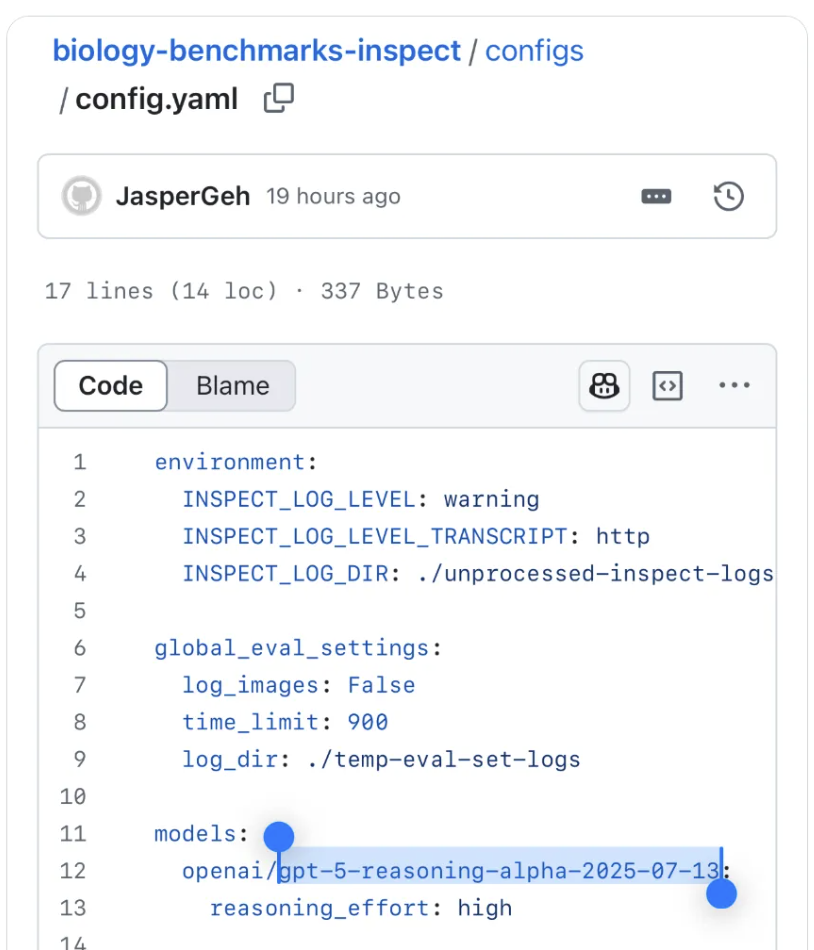Image resolution: width=814 pixels, height=950 pixels.
Task: Click the 19 hours ago timestamp
Action: [x=333, y=196]
